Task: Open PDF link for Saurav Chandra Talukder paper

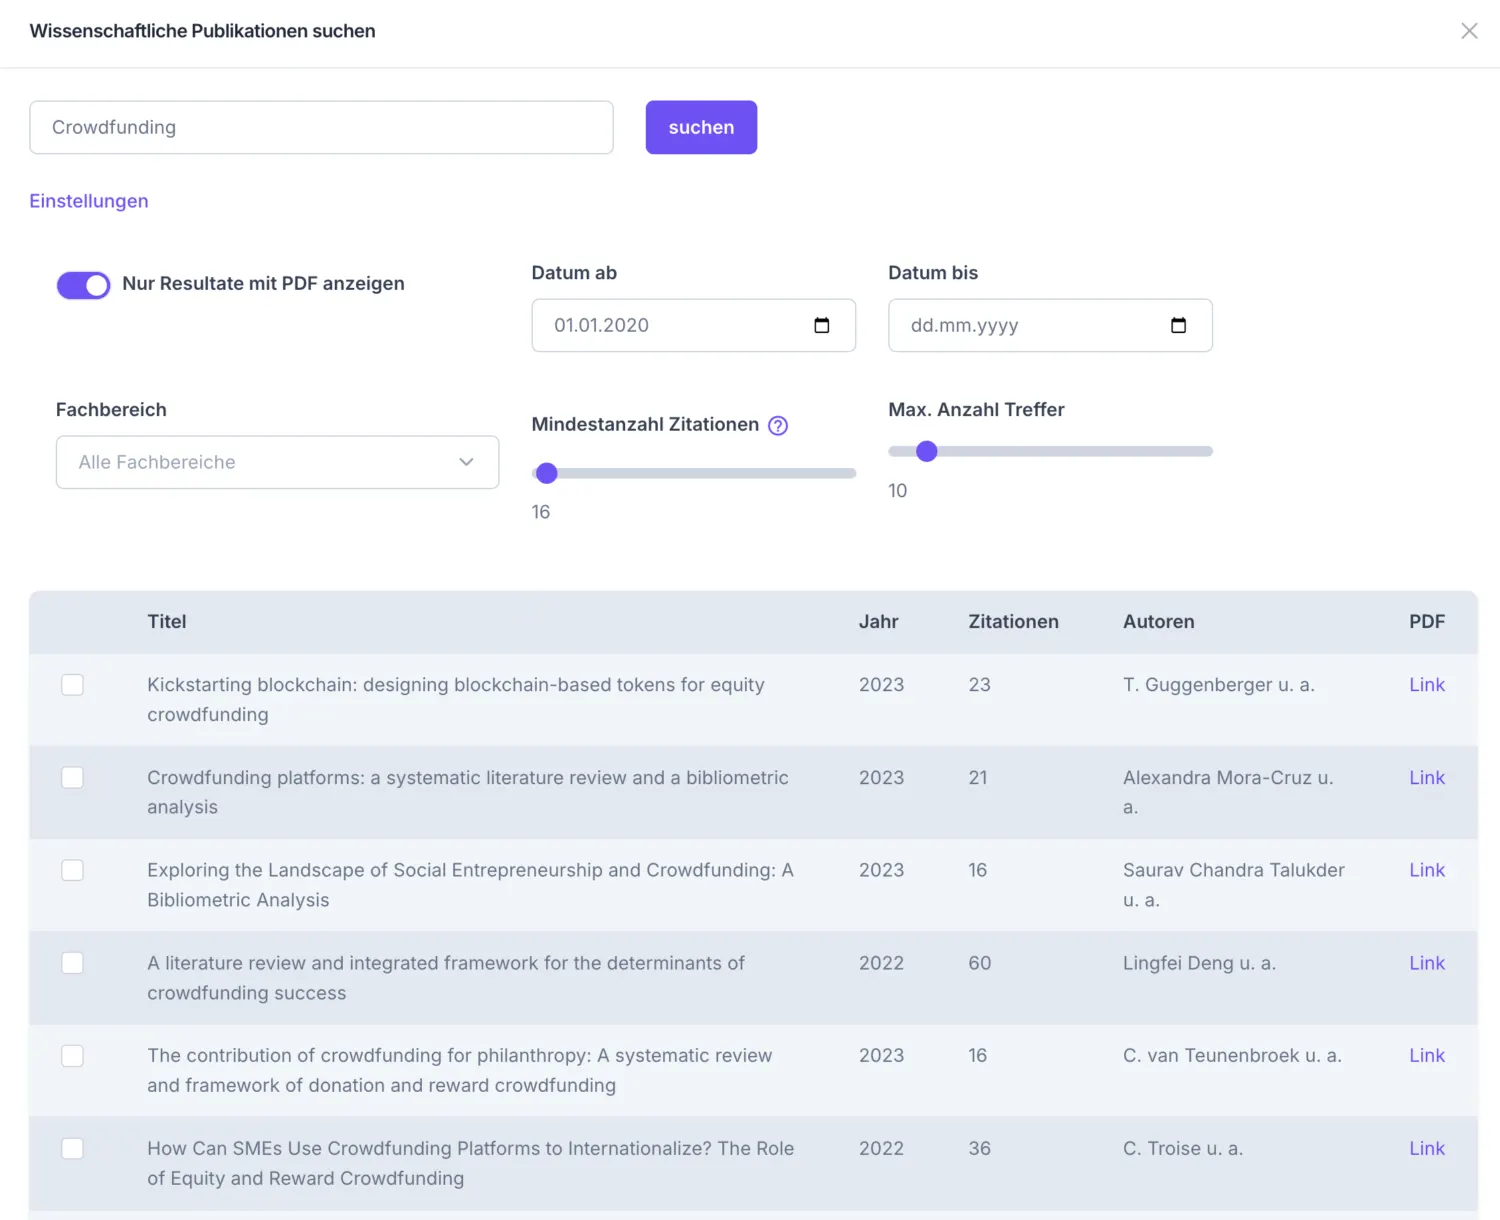Action: (x=1427, y=870)
